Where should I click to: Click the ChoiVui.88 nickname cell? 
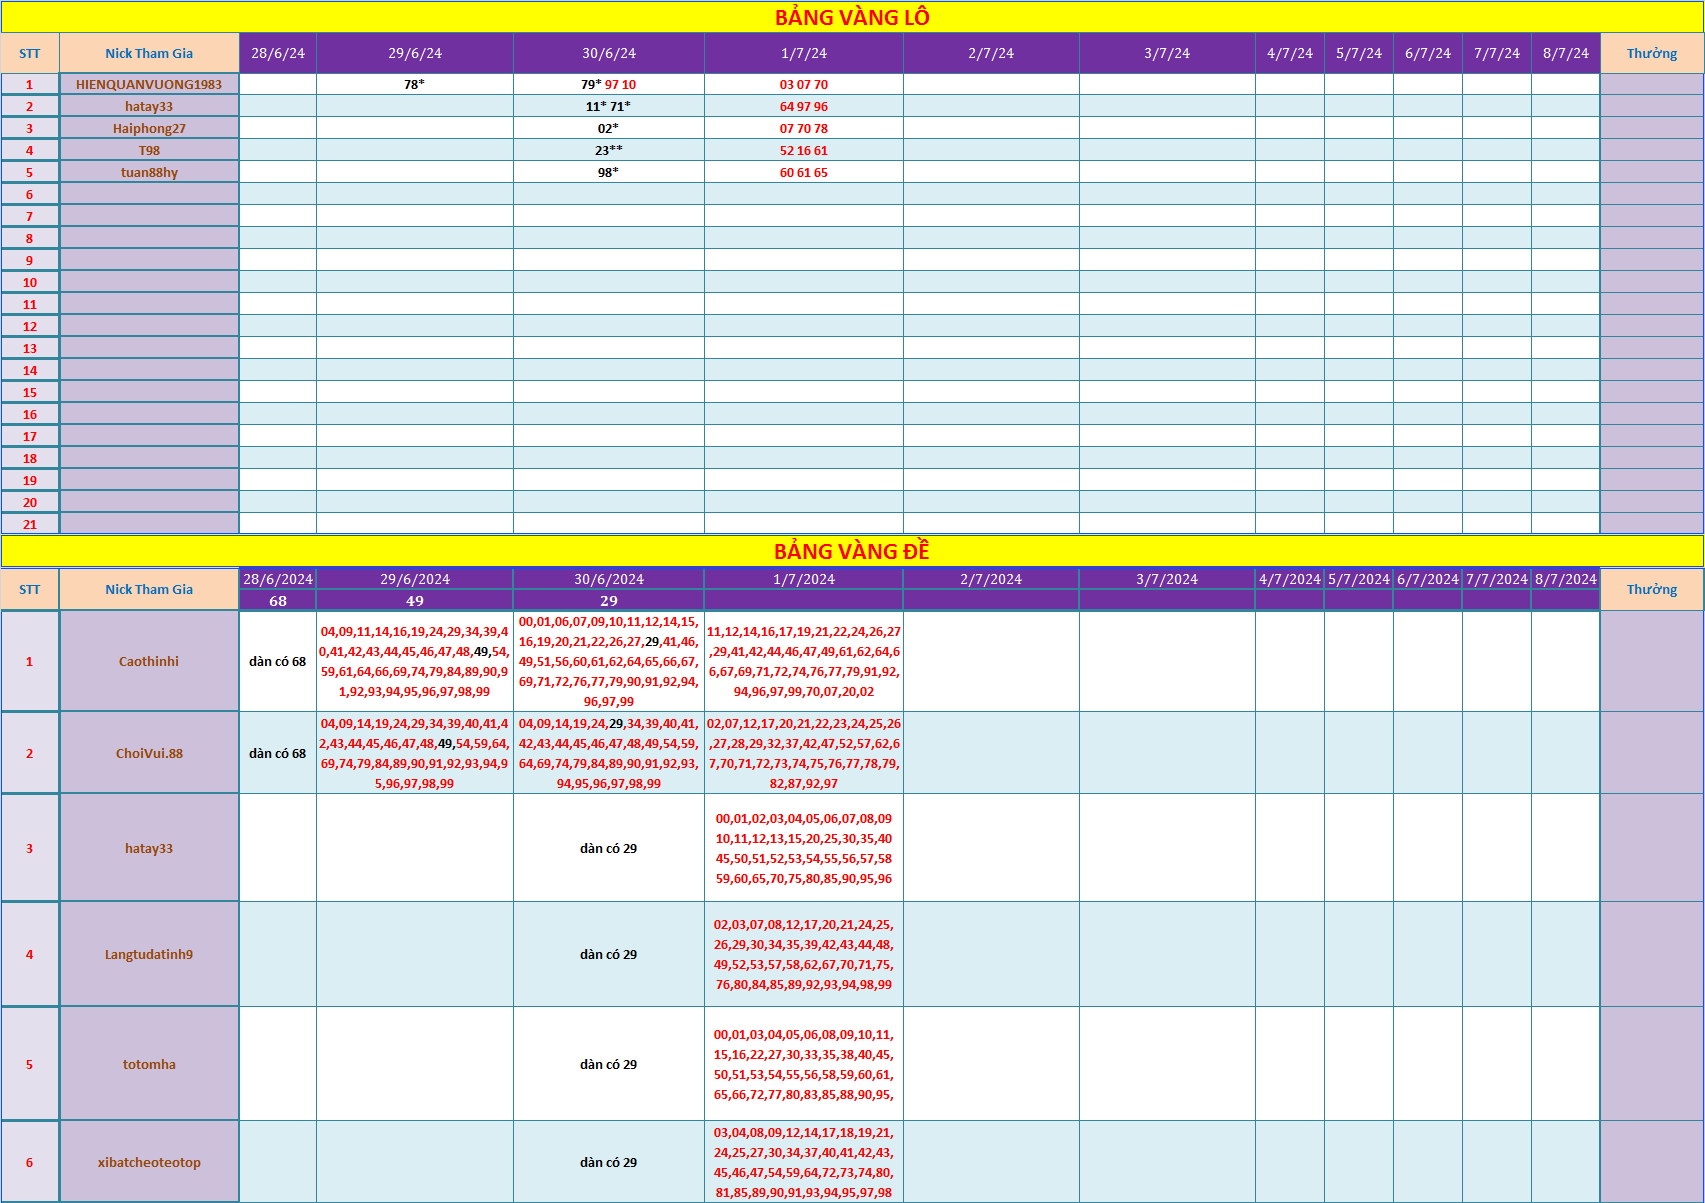coord(149,753)
